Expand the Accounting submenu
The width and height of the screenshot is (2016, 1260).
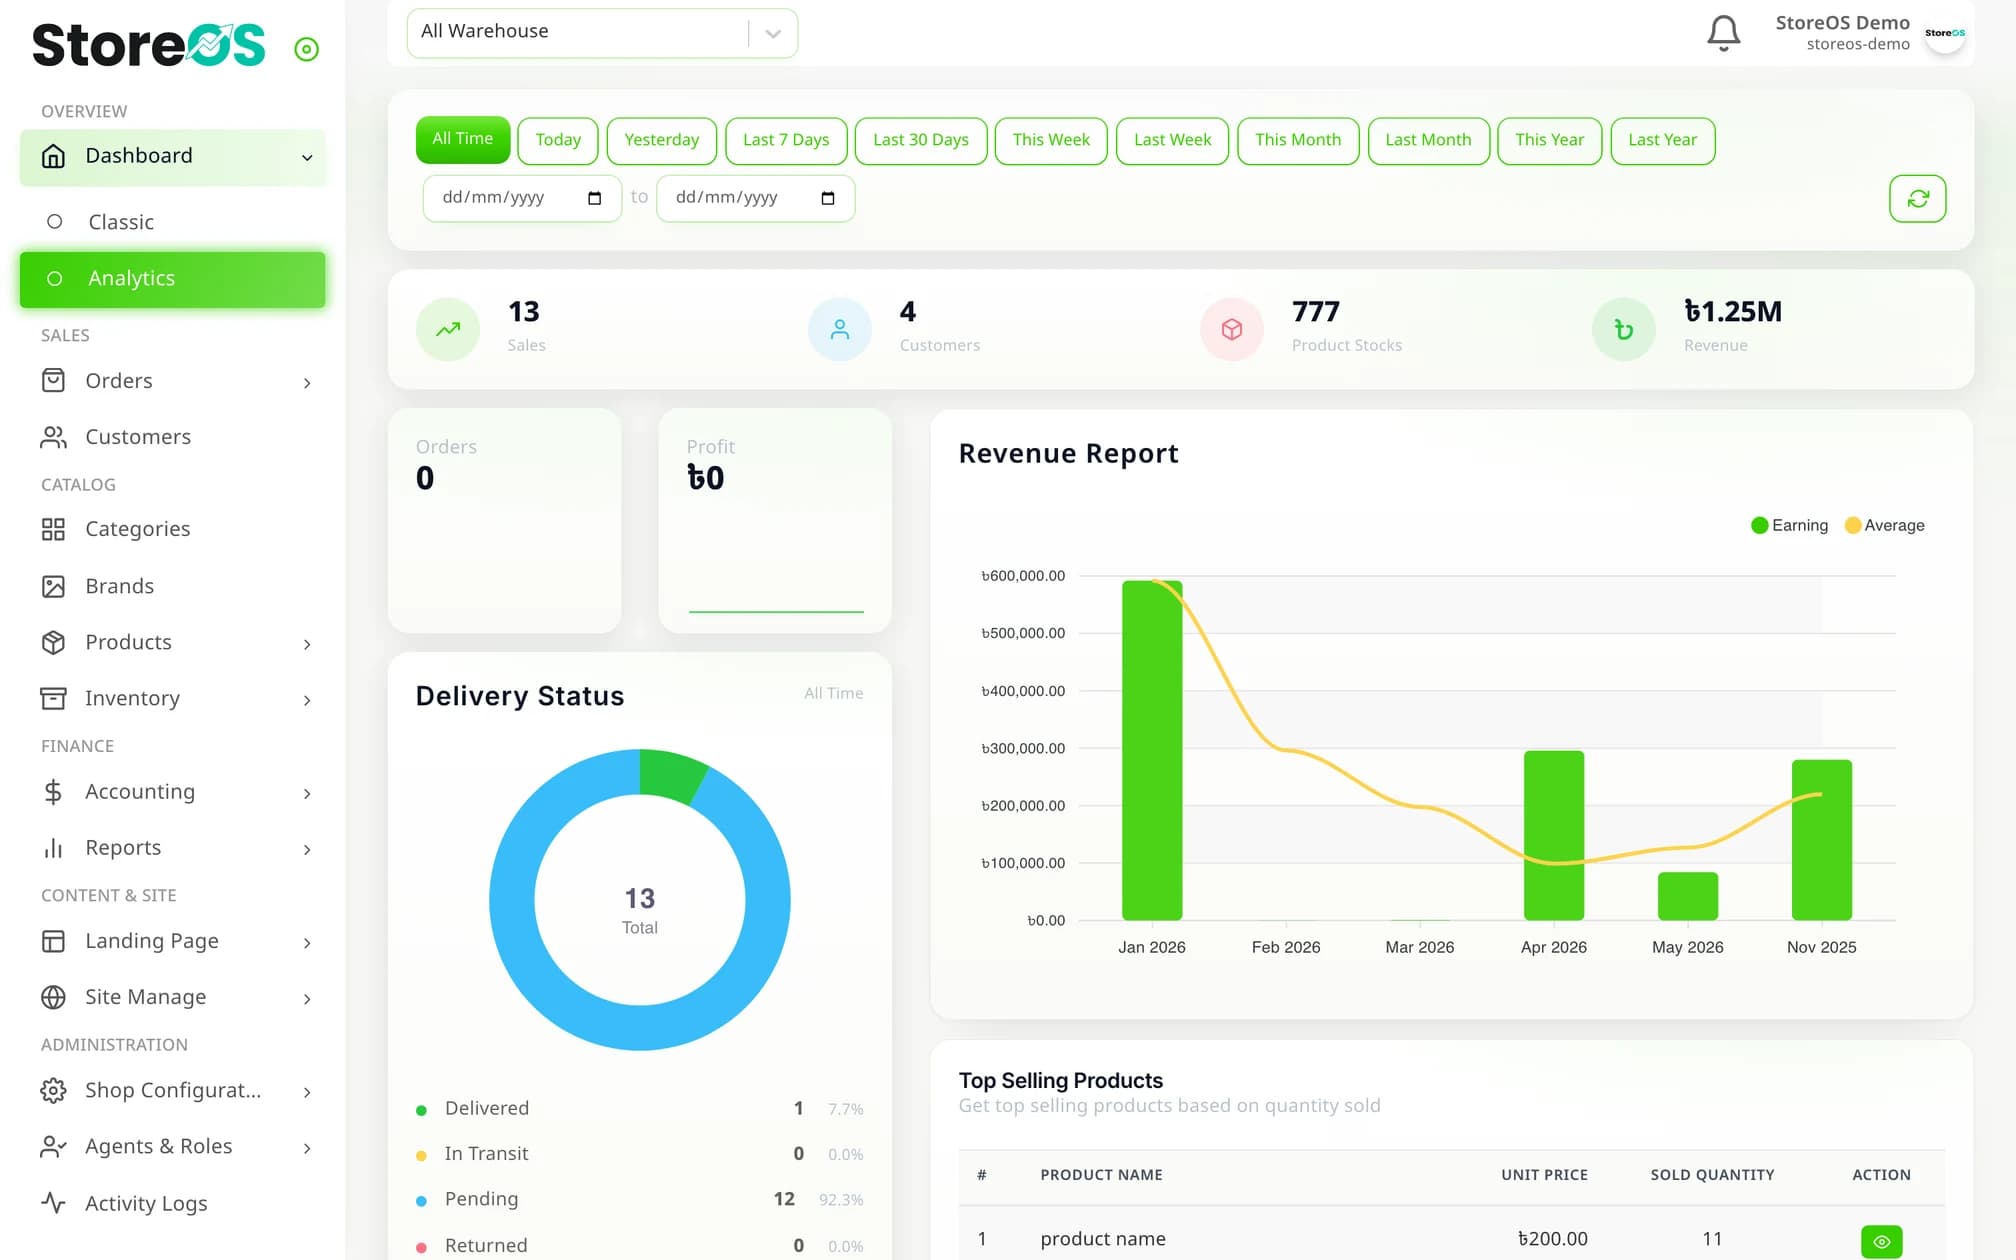(172, 792)
